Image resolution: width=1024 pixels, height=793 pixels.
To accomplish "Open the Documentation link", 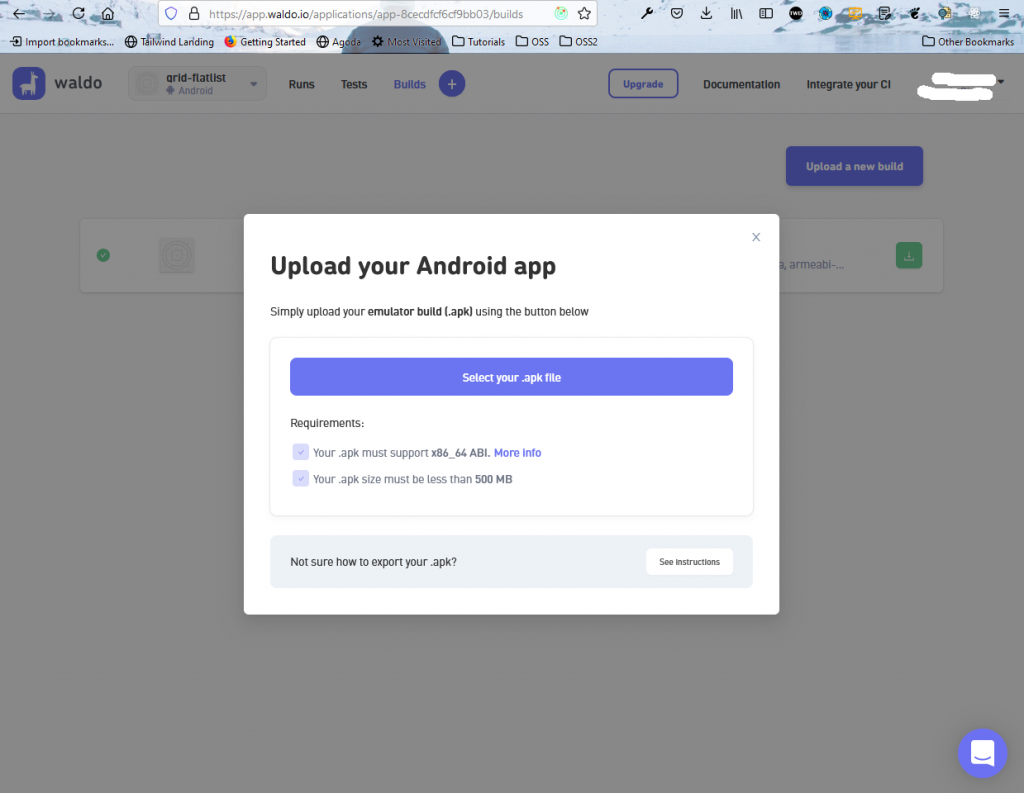I will (741, 84).
